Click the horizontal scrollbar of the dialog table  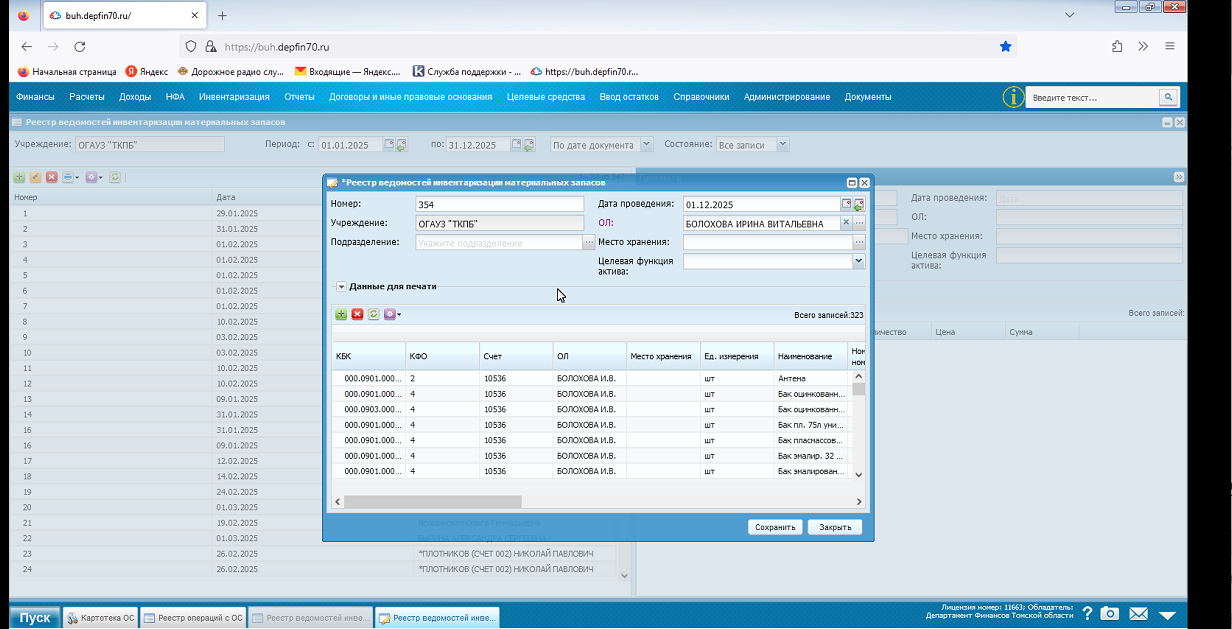[x=433, y=502]
